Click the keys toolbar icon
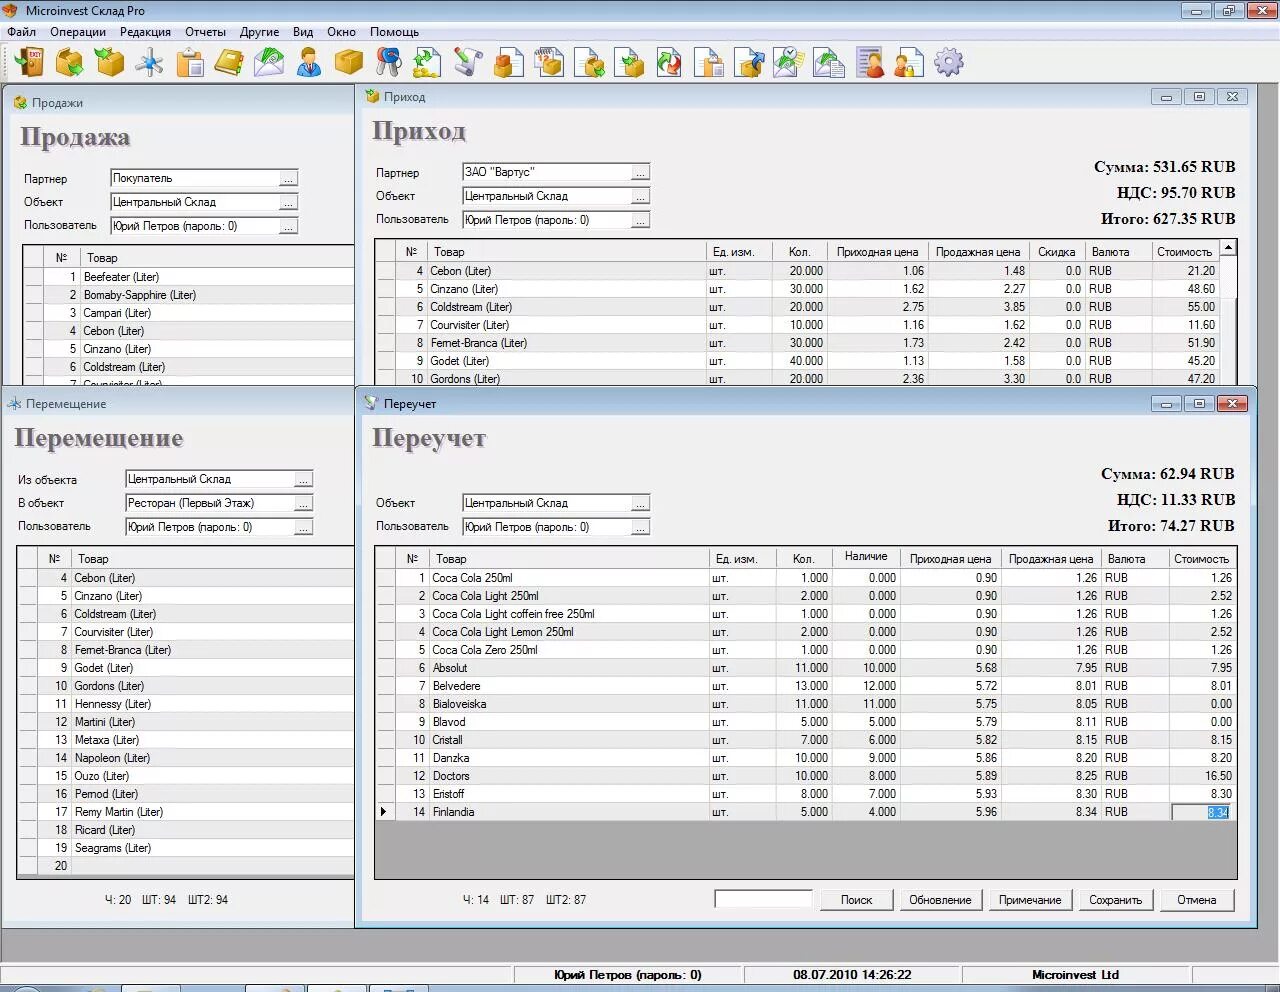The height and width of the screenshot is (992, 1280). [x=389, y=63]
